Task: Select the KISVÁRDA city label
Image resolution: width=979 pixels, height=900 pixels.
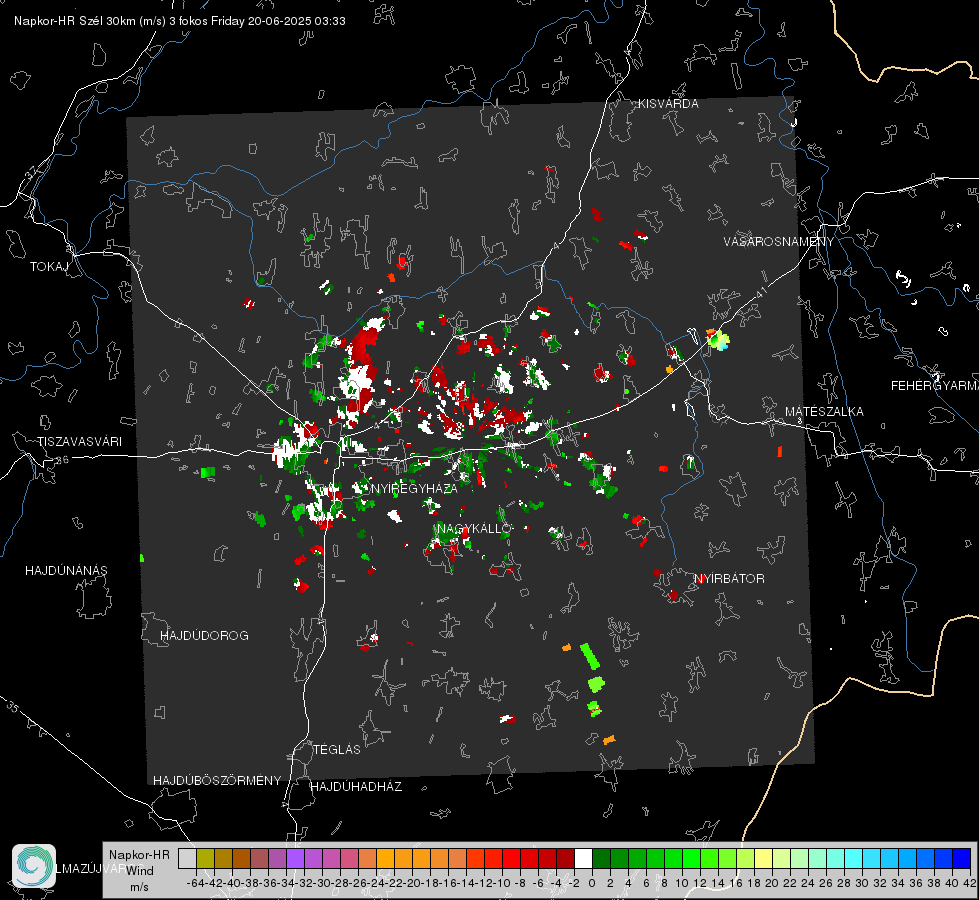Action: click(x=668, y=104)
